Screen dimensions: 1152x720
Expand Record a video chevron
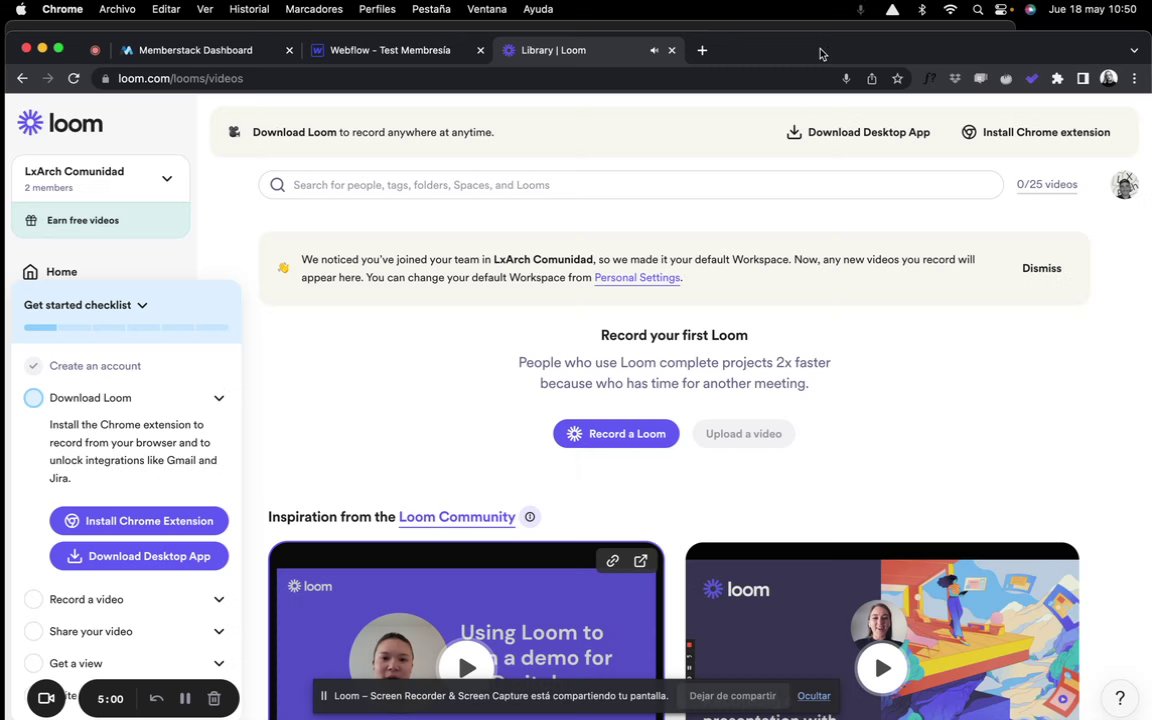[219, 600]
